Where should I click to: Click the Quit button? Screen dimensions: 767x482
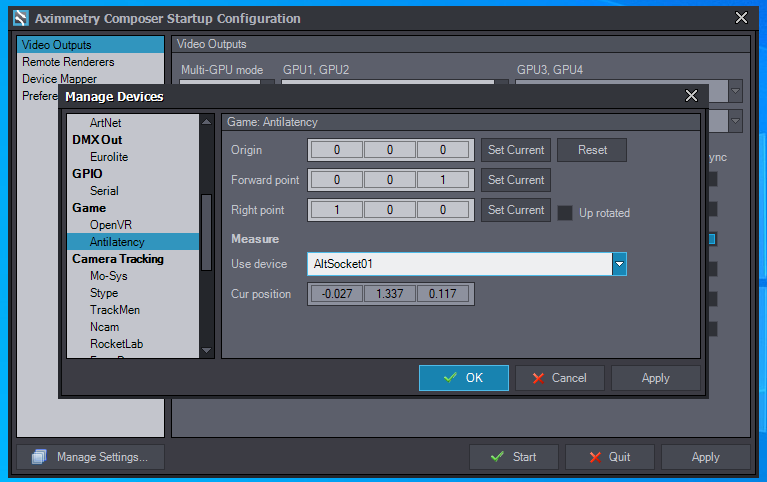609,457
